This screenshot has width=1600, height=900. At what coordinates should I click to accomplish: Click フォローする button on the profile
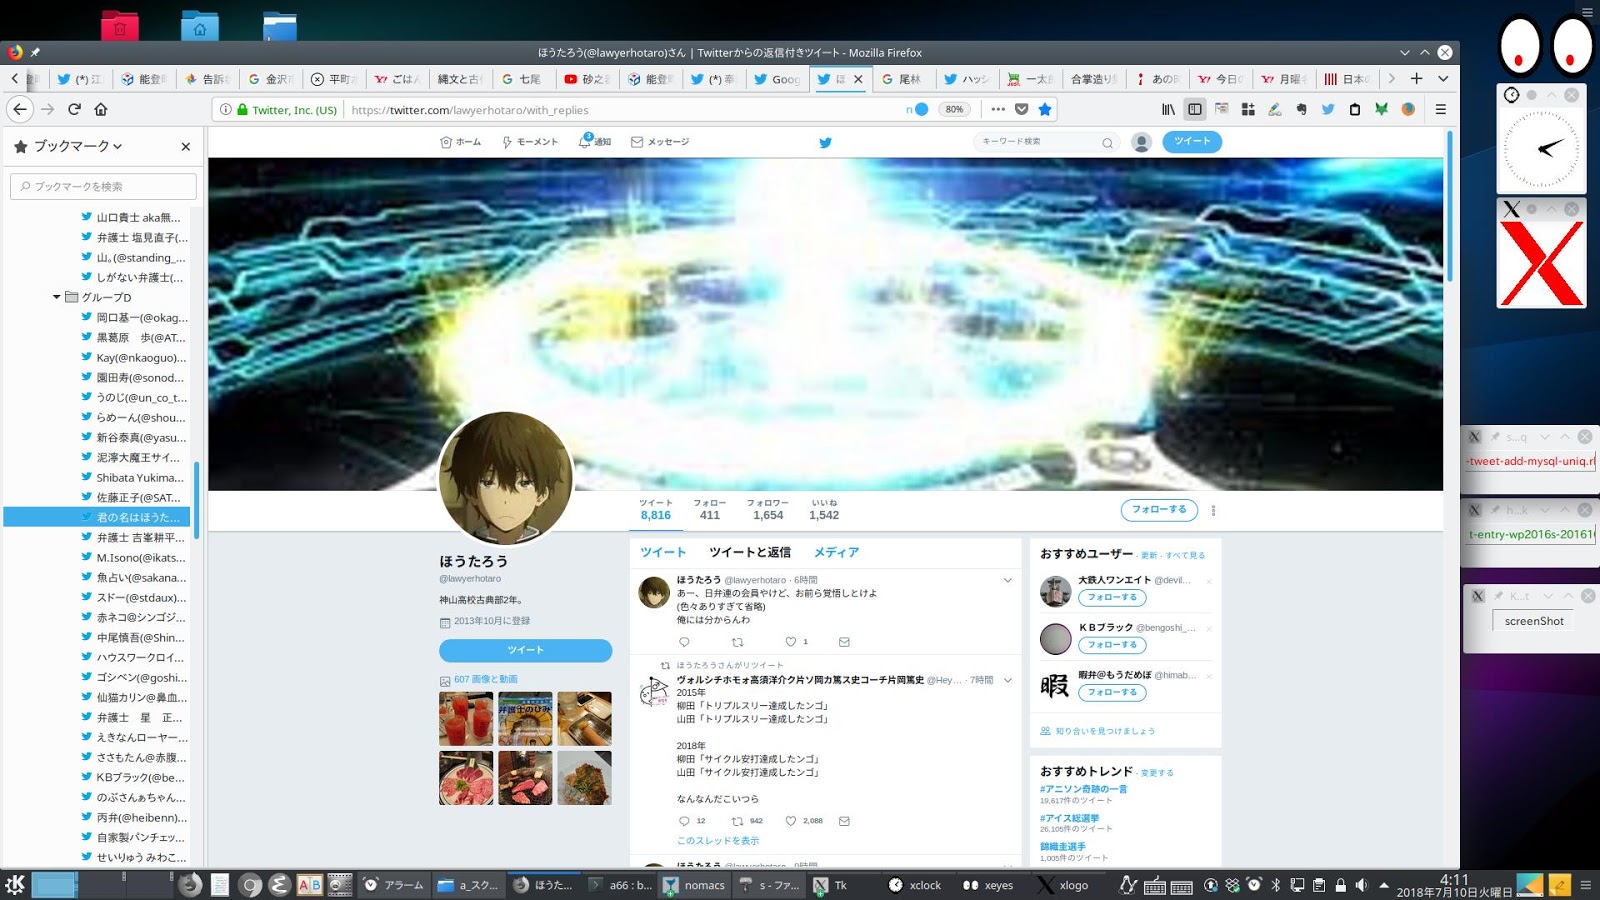pos(1159,510)
